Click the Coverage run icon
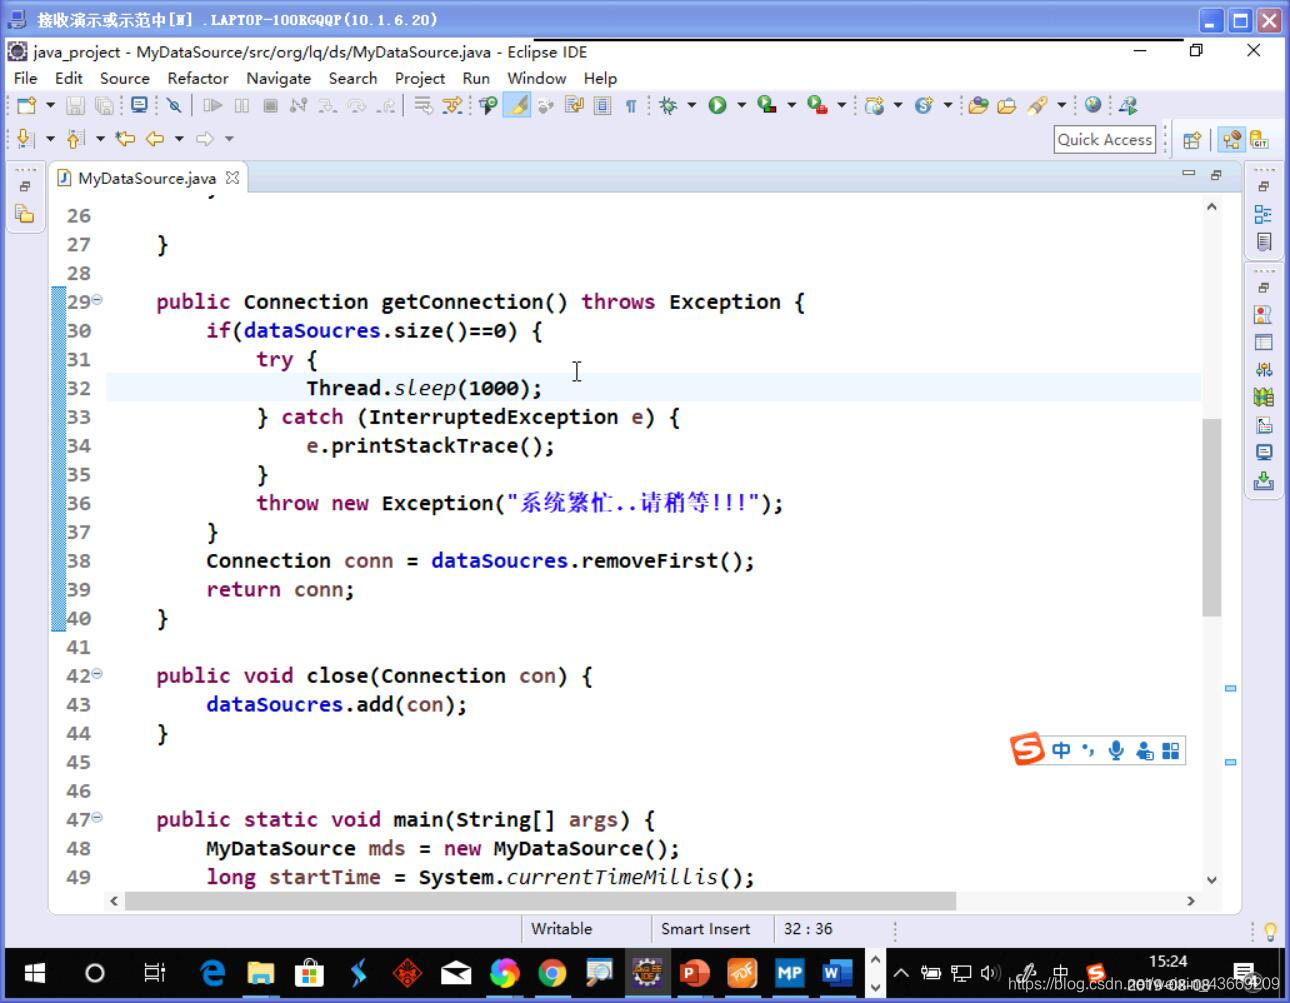1290x1003 pixels. click(x=767, y=105)
